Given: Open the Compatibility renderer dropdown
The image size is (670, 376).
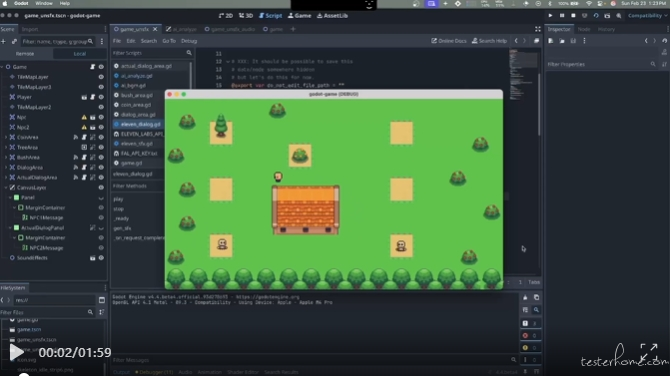Looking at the screenshot, I should [647, 15].
